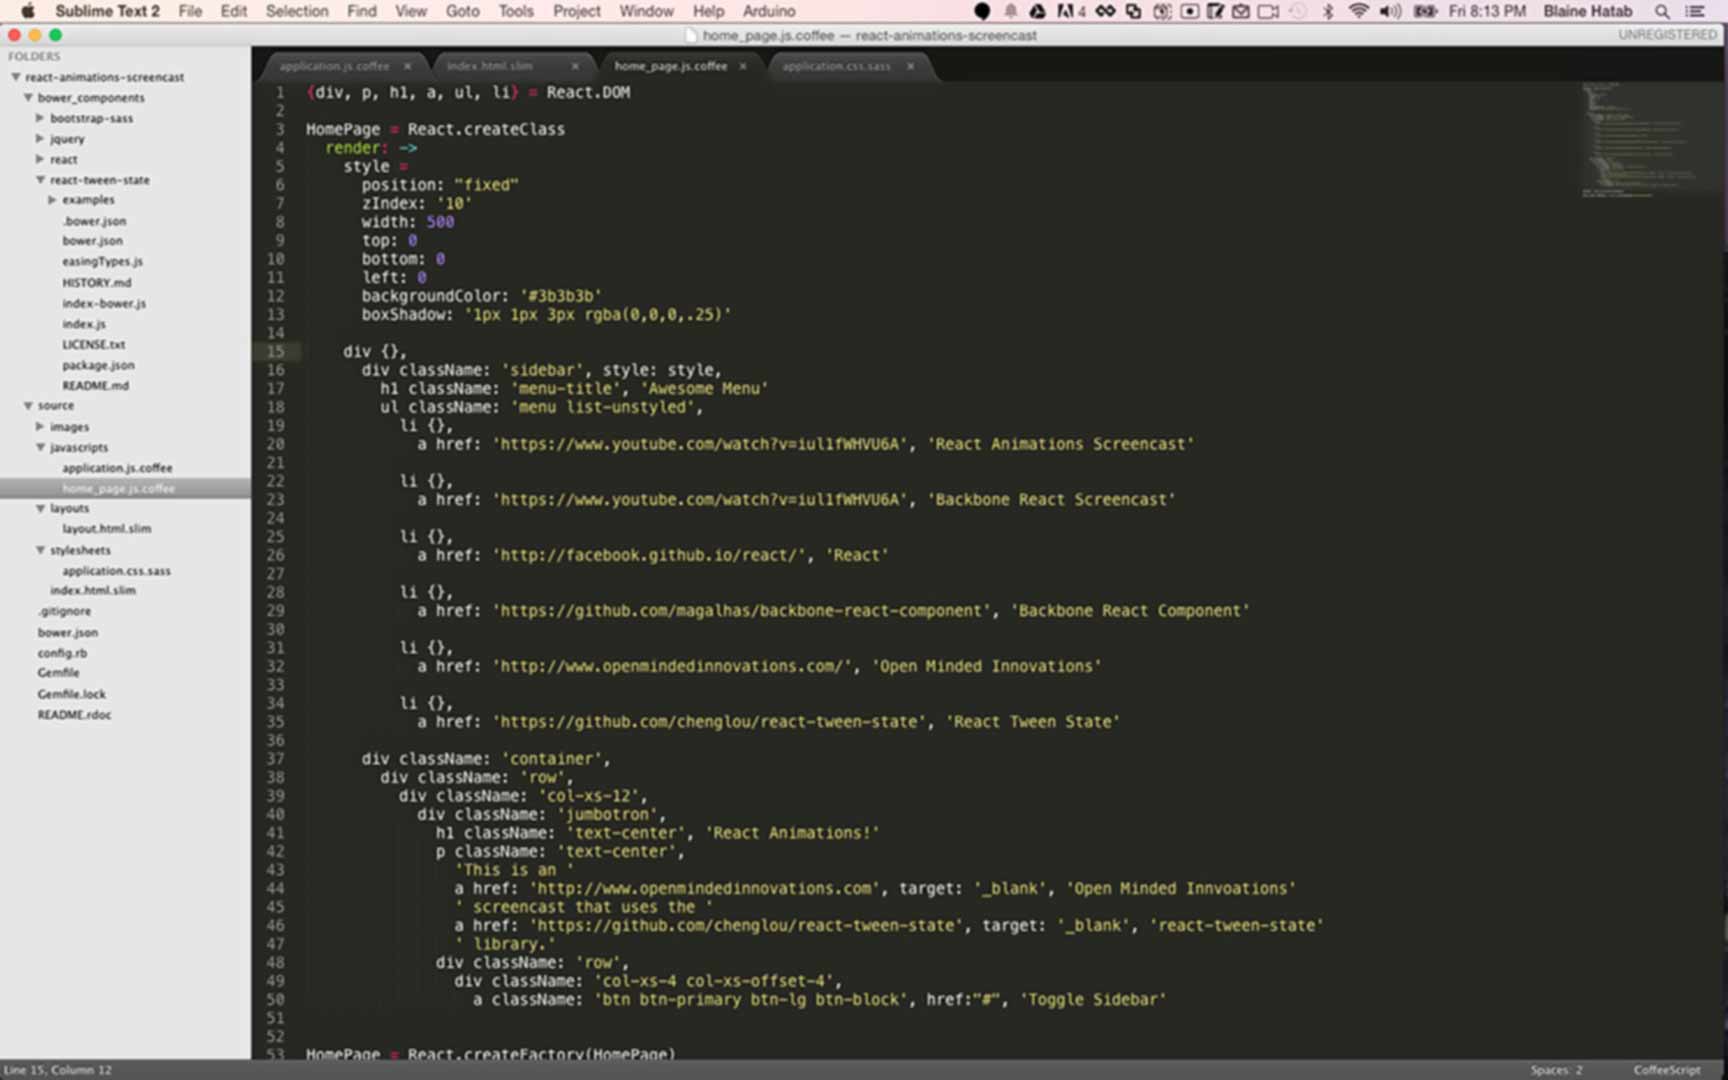This screenshot has width=1728, height=1080.
Task: Change the CoffeeScript syntax in status bar
Action: click(1667, 1070)
